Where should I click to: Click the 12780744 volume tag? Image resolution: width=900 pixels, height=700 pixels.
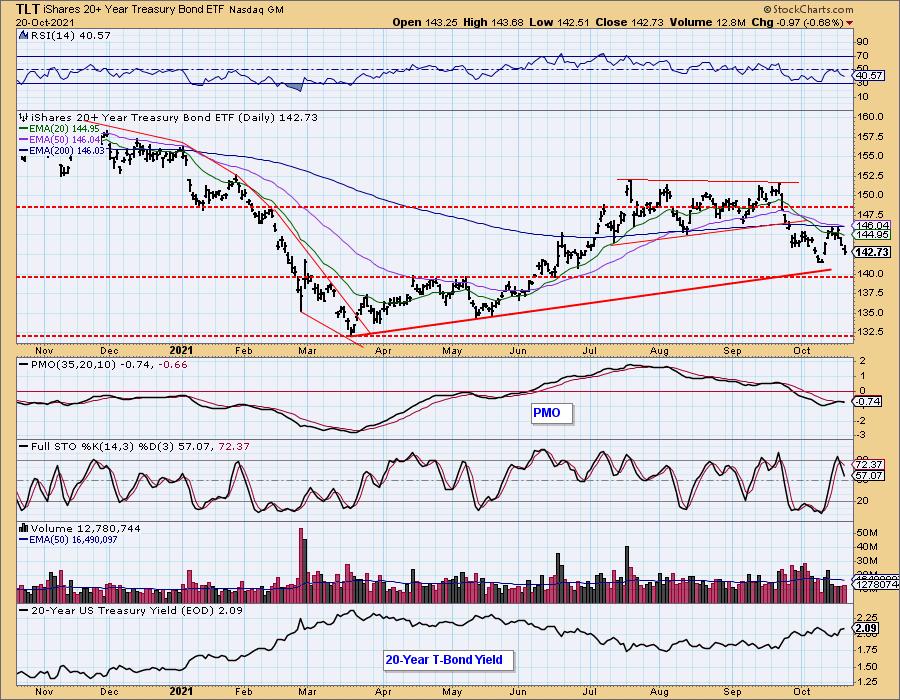[875, 584]
